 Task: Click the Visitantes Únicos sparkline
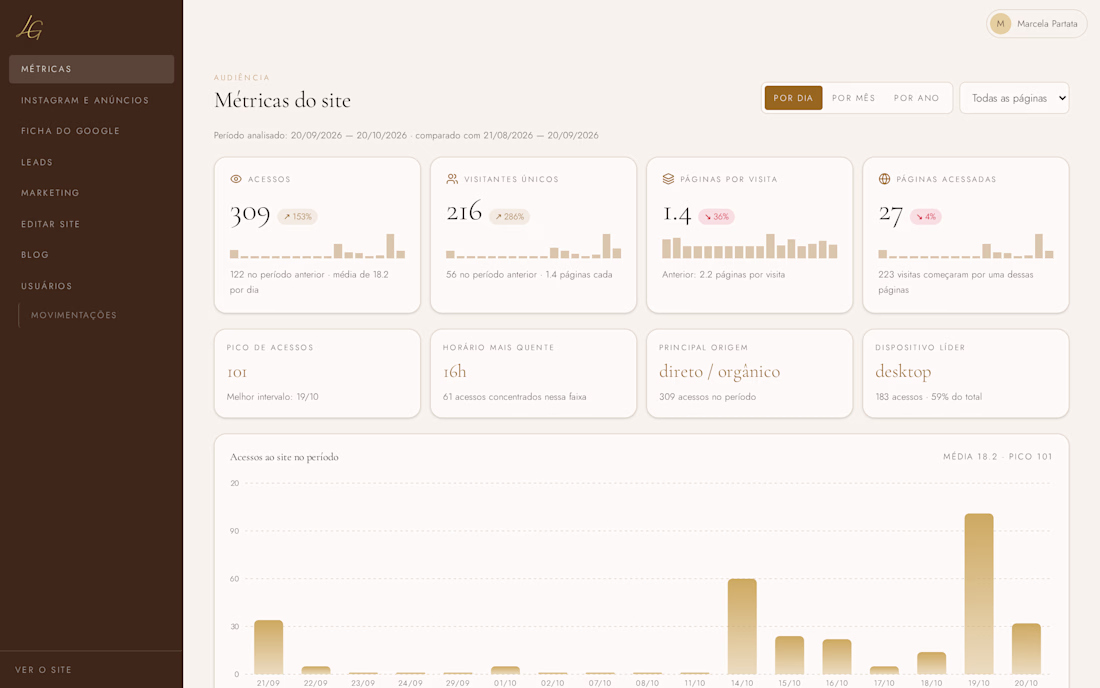coord(533,246)
